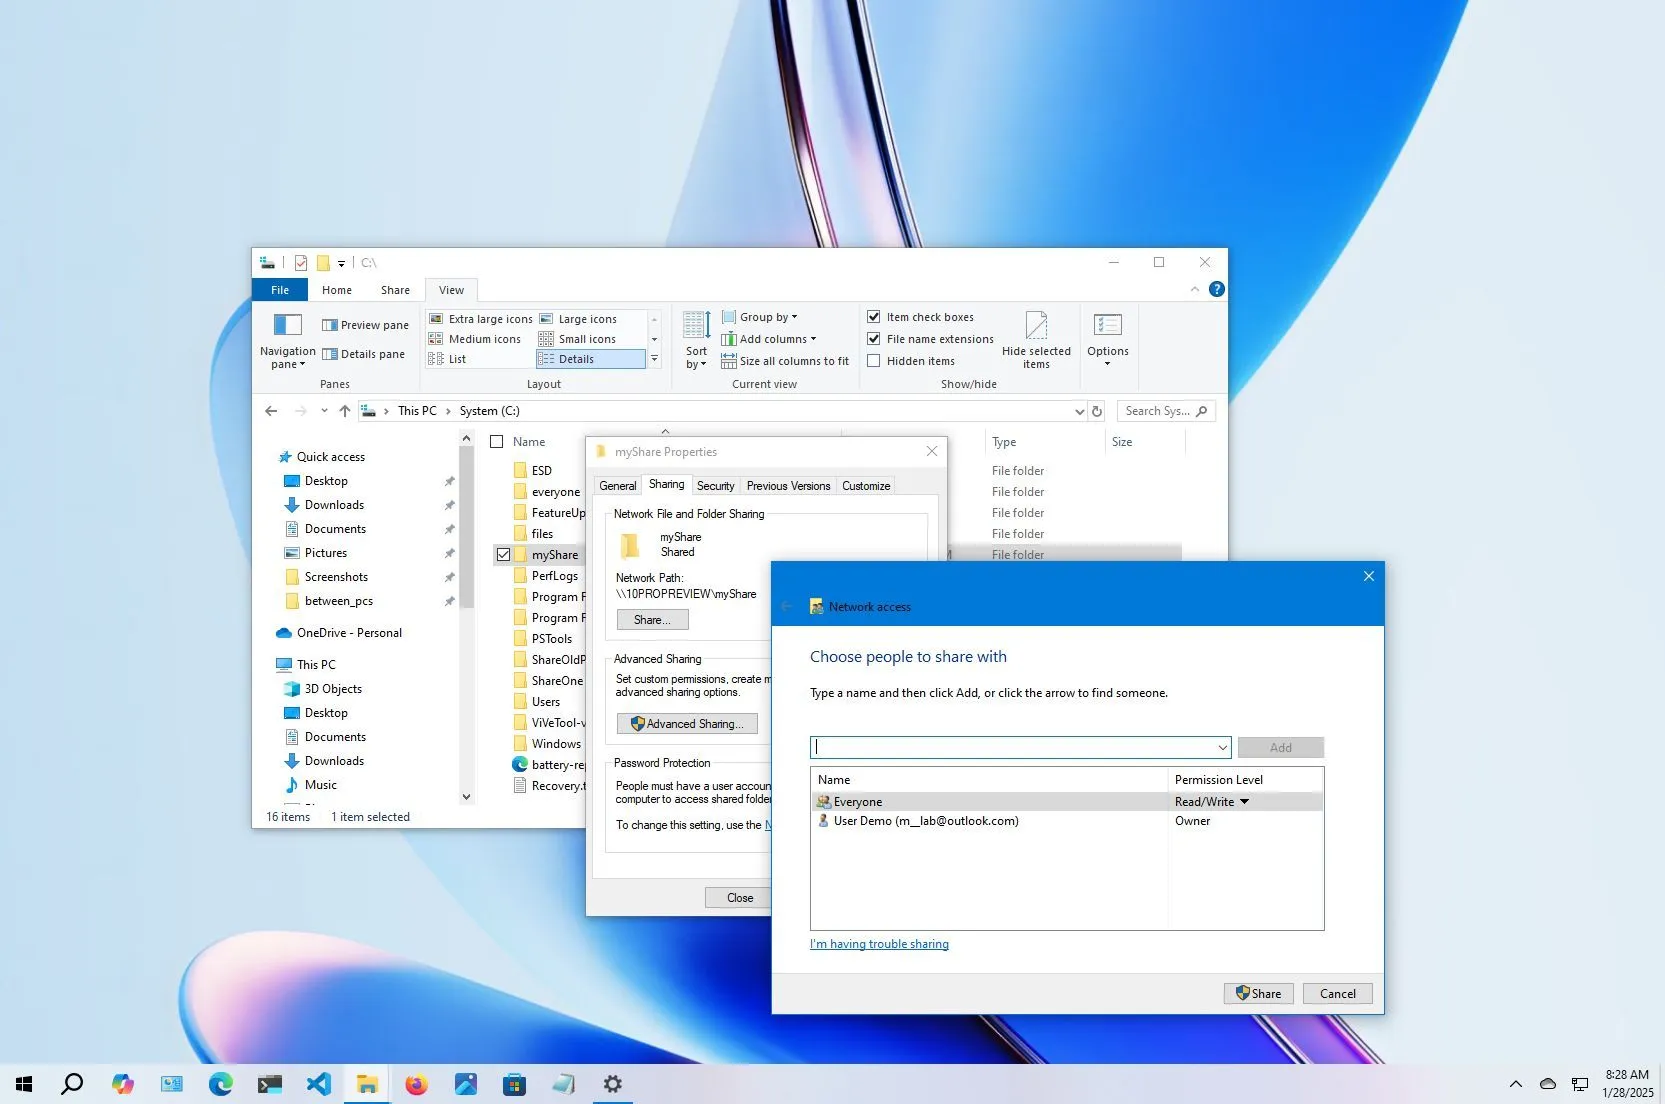Click the Advanced Sharing button
1665x1104 pixels.
687,723
